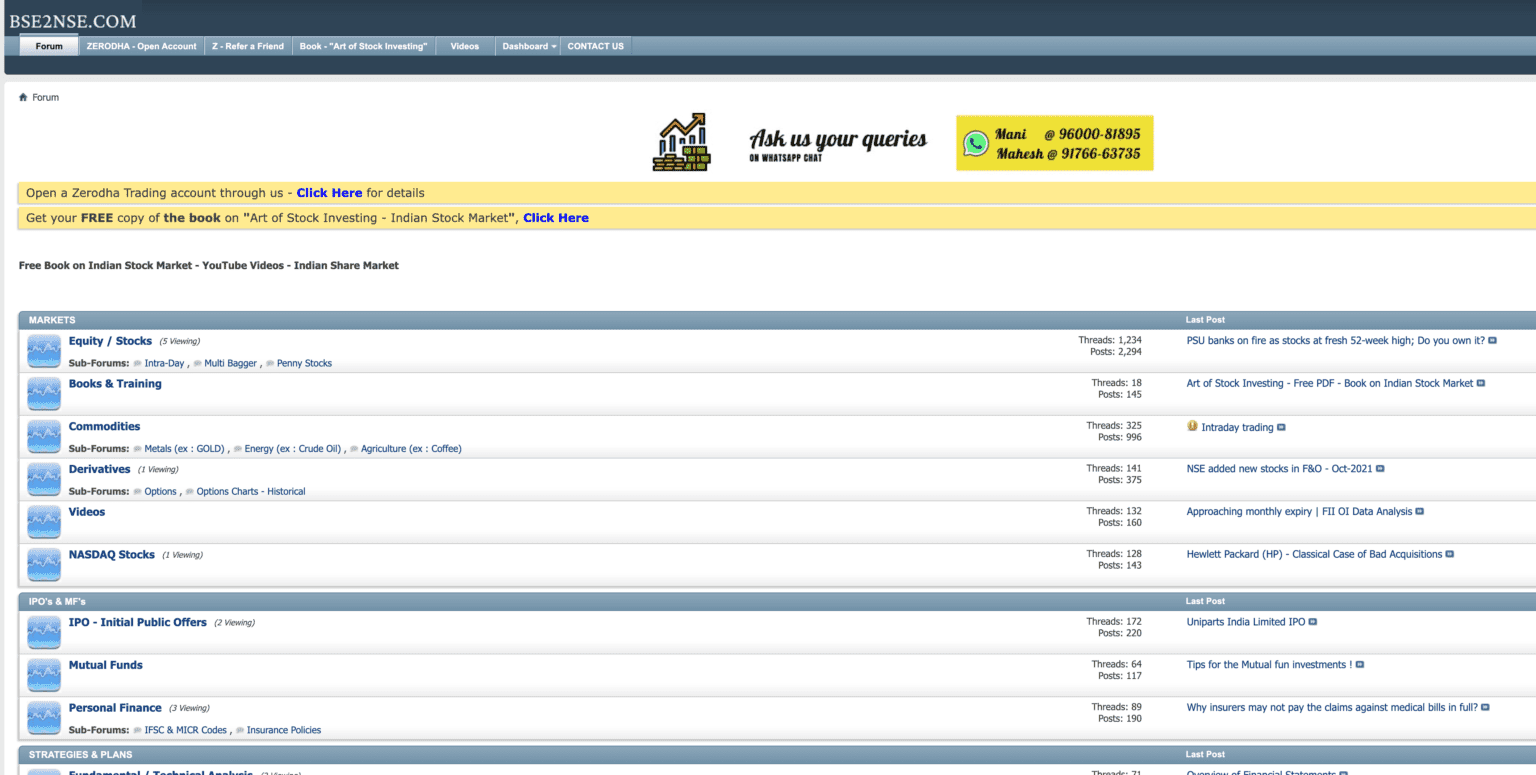
Task: Click the stock chart logo in banner
Action: pyautogui.click(x=682, y=142)
